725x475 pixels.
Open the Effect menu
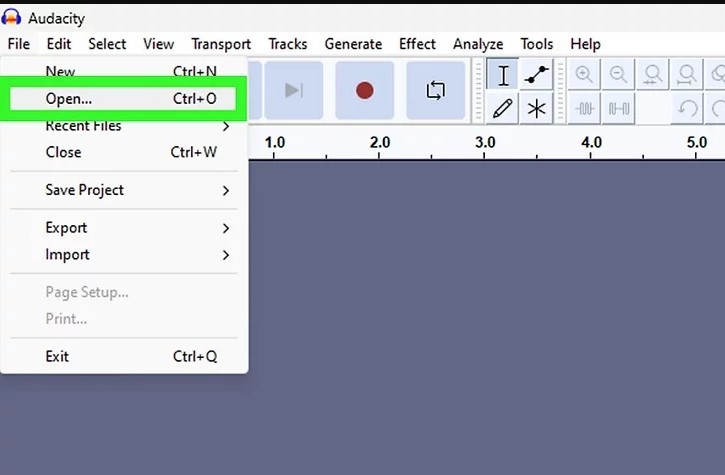tap(417, 44)
